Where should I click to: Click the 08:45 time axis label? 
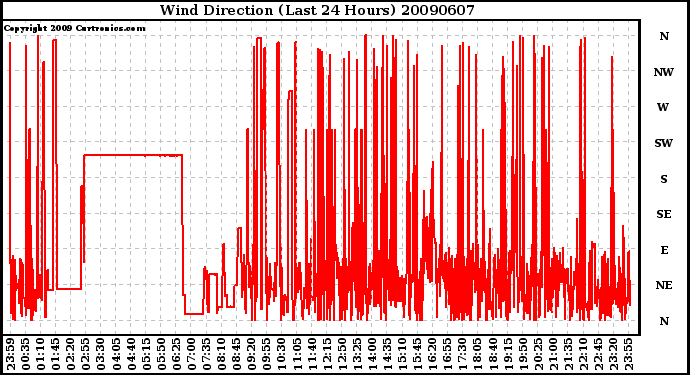click(x=236, y=354)
